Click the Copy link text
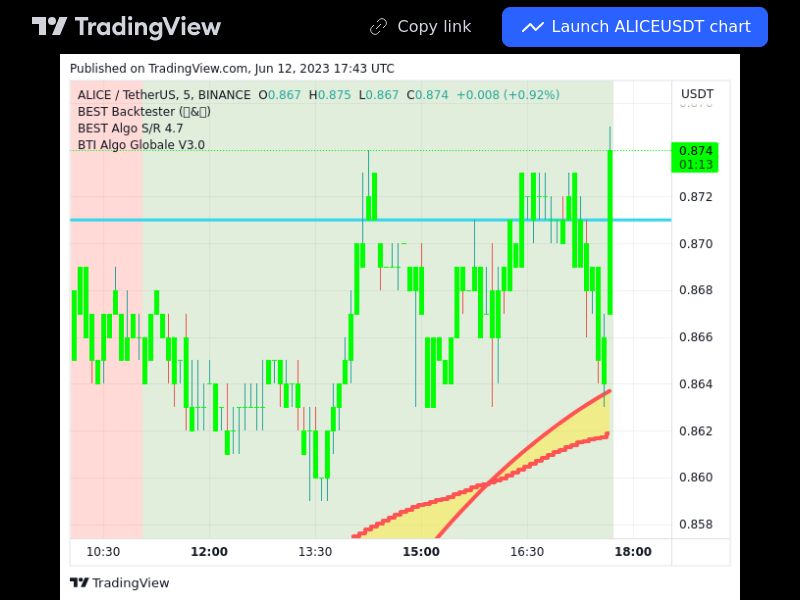The height and width of the screenshot is (600, 800). (434, 27)
